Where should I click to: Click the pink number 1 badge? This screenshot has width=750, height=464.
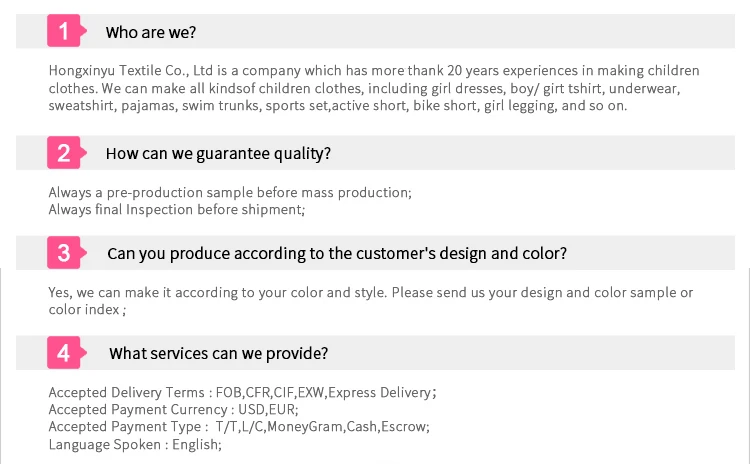[66, 31]
